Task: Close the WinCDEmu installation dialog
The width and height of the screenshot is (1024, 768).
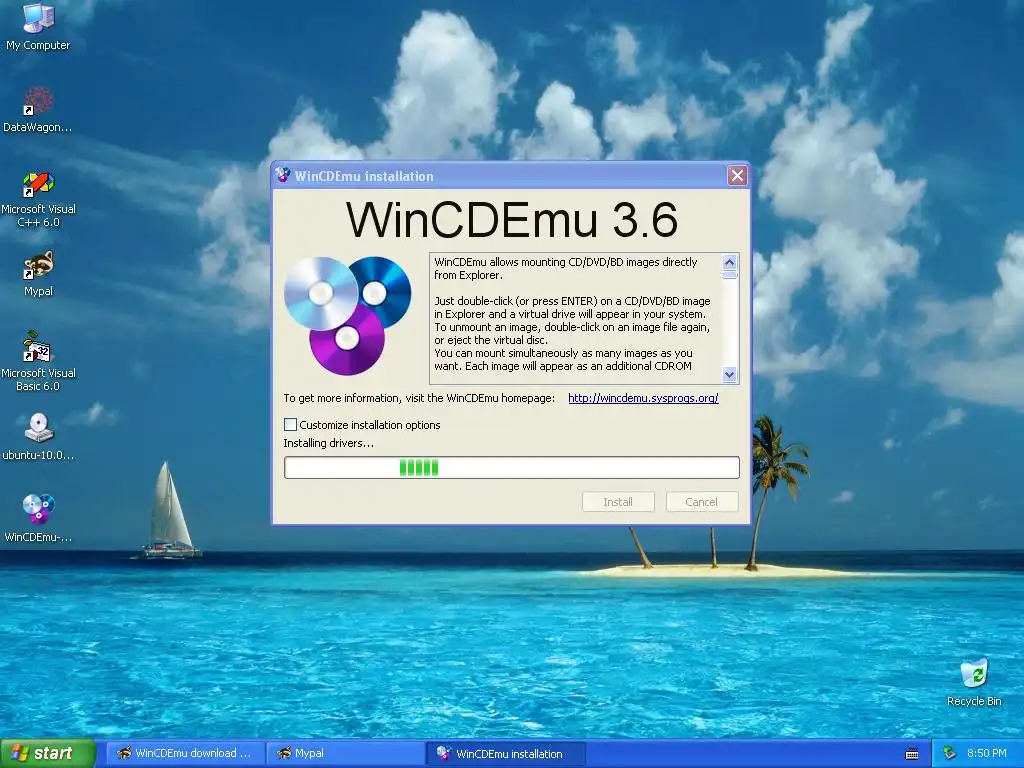Action: [737, 175]
